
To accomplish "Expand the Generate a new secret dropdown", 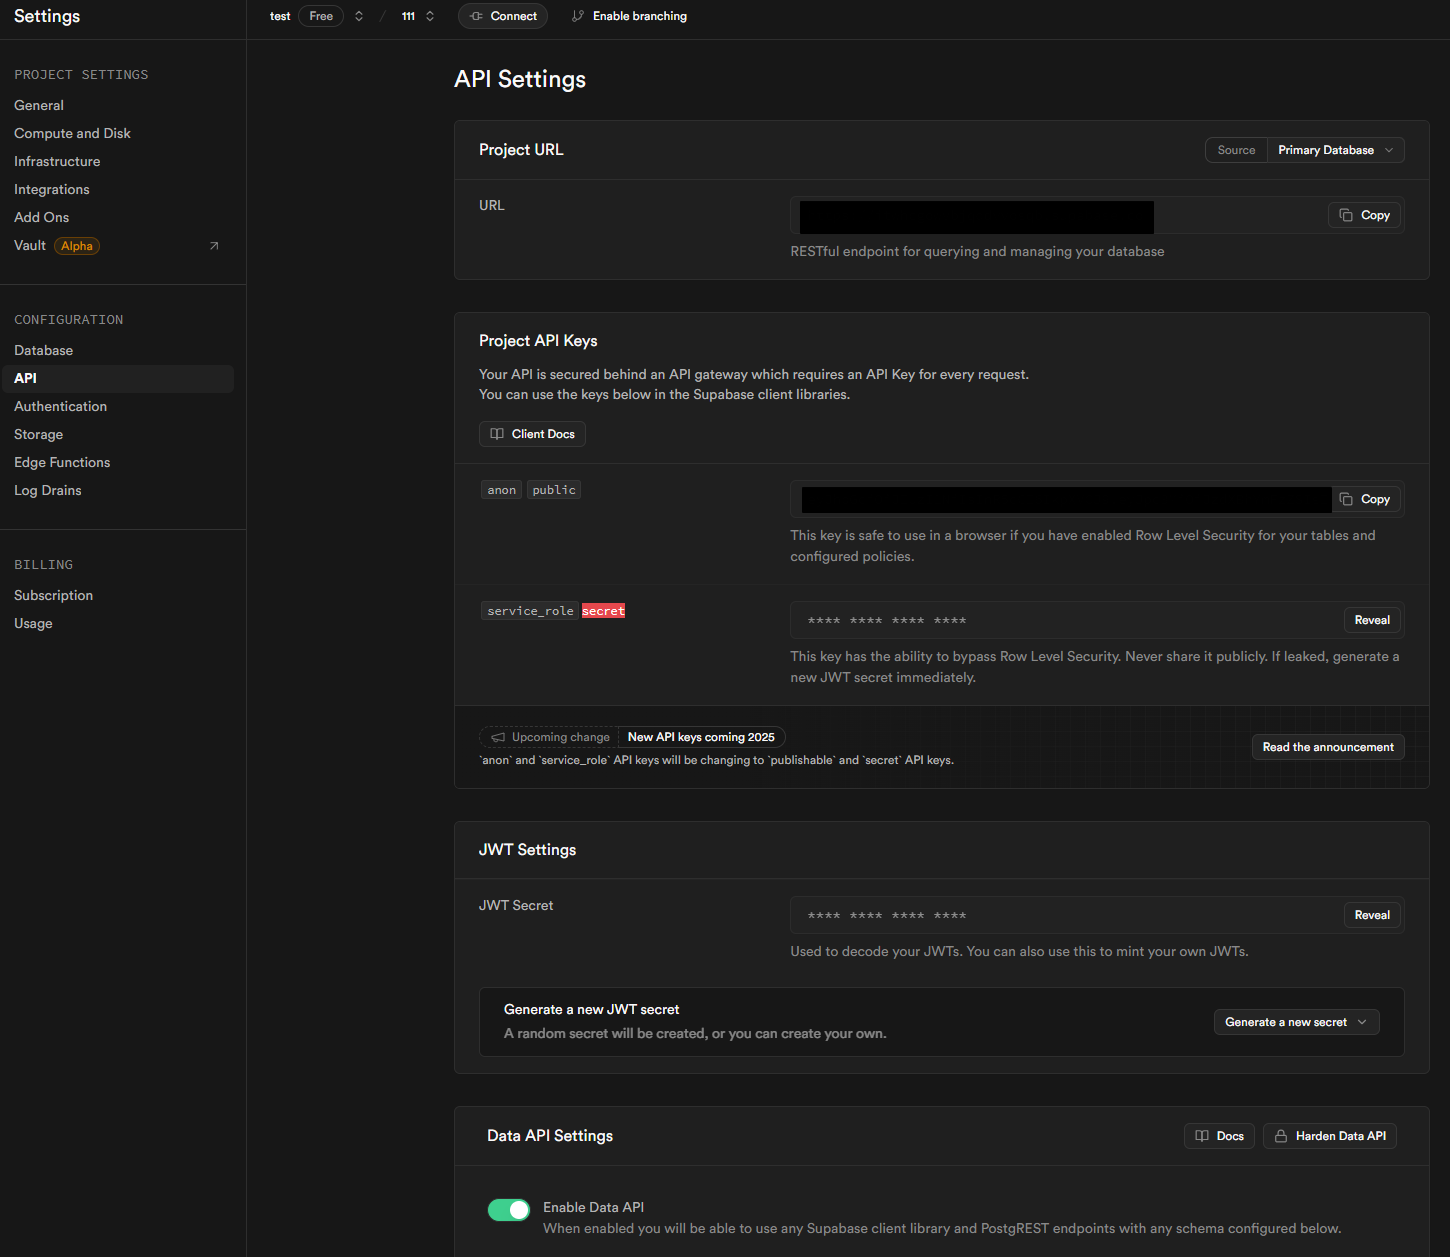I will 1296,1022.
